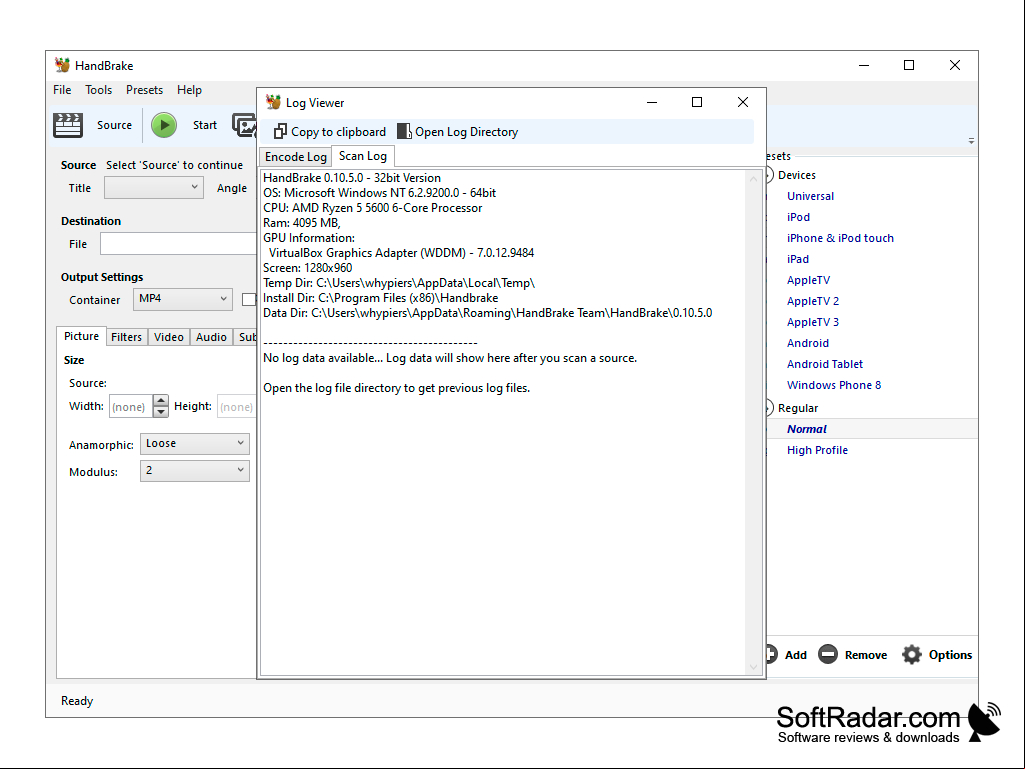Select the Universal preset

point(810,196)
